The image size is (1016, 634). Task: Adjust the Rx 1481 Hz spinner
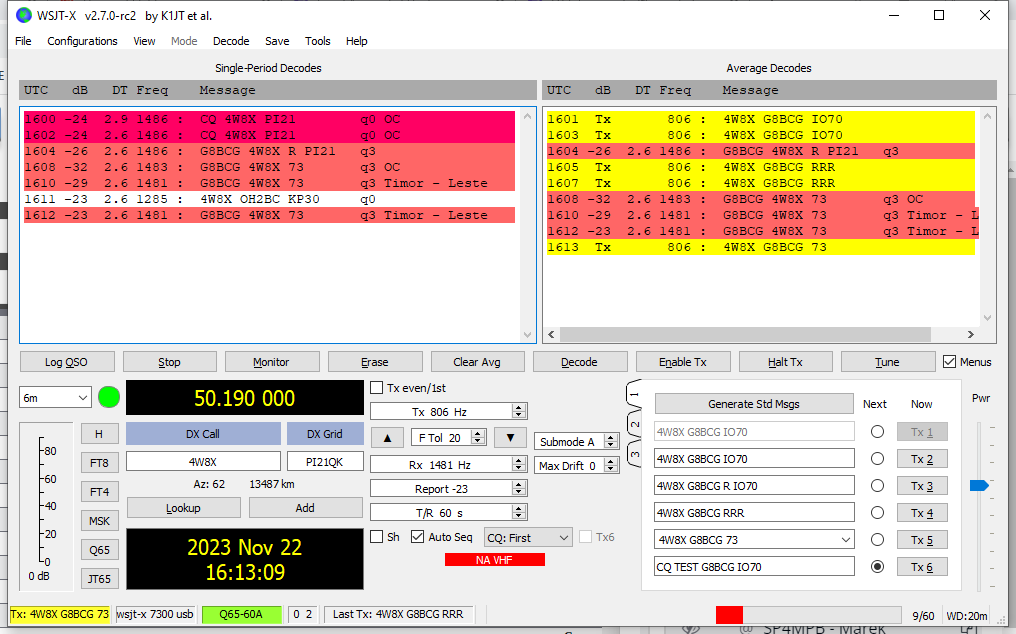[x=518, y=465]
